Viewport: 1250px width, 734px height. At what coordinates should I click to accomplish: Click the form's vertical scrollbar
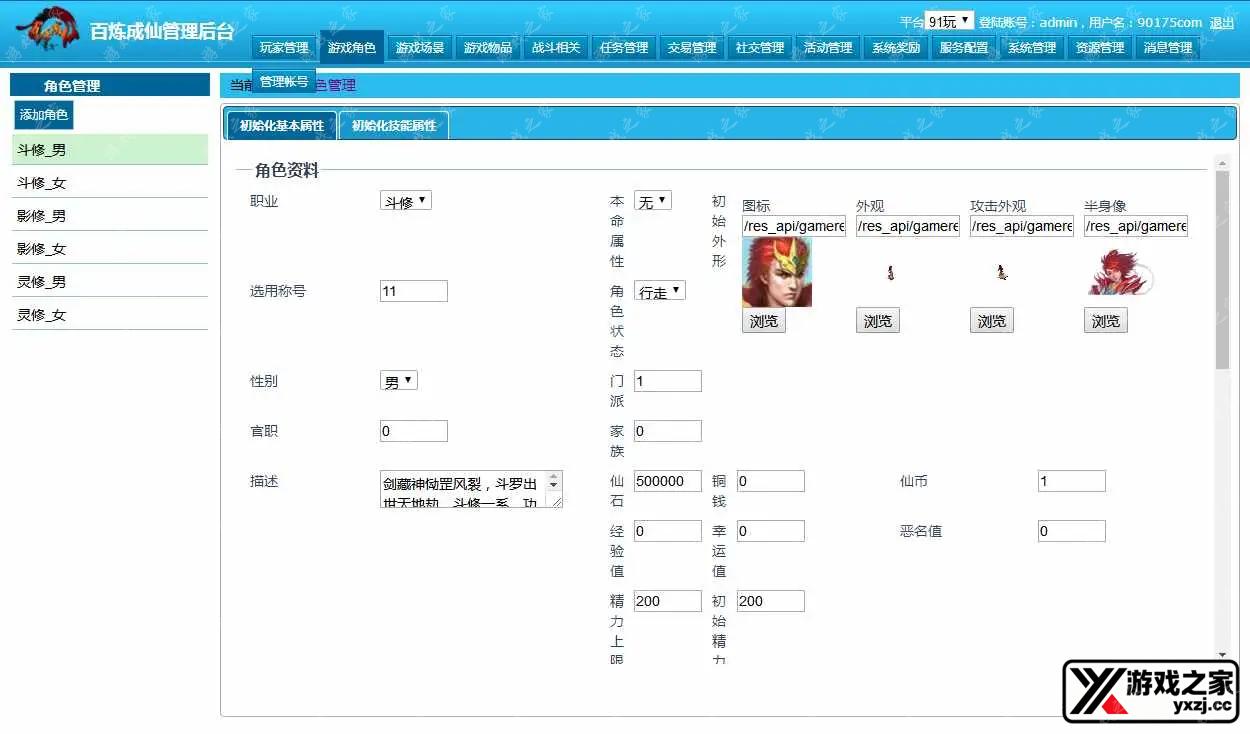click(x=1222, y=270)
